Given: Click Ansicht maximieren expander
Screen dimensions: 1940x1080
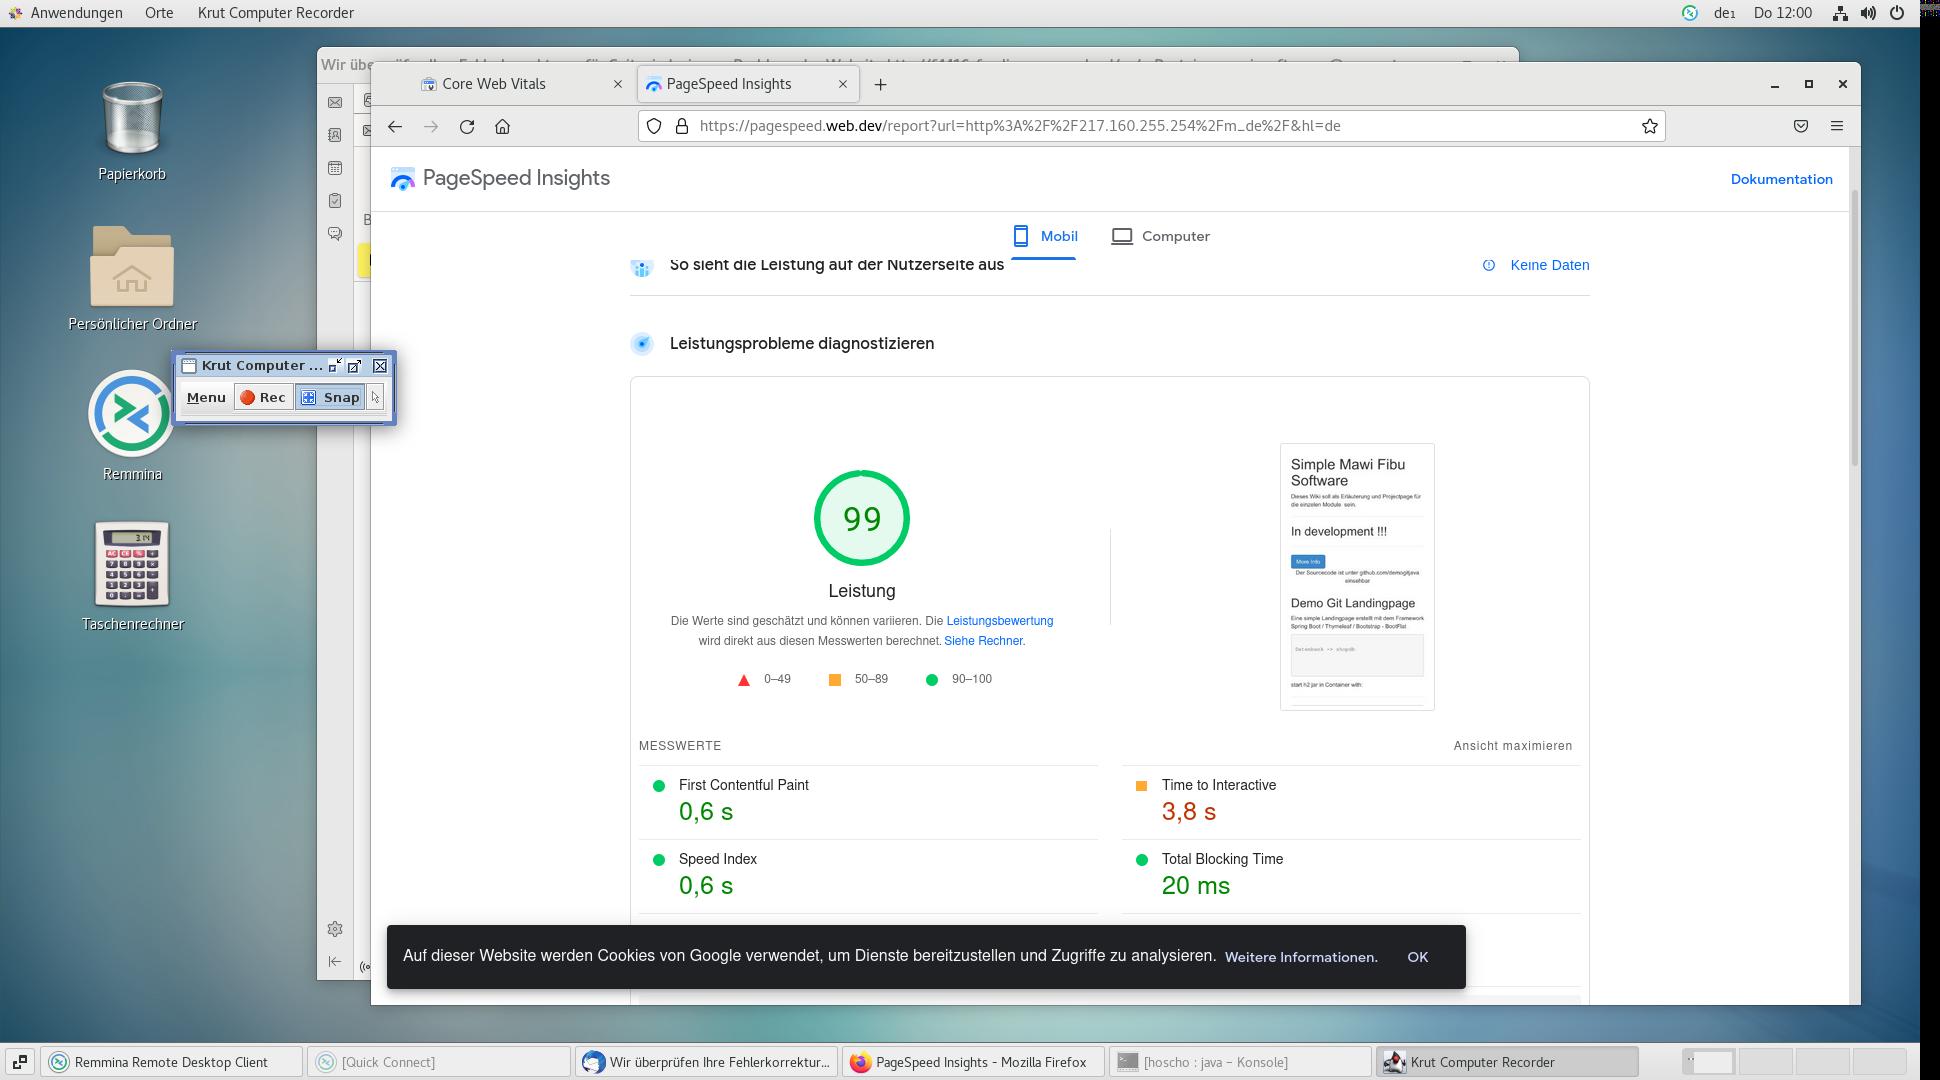Looking at the screenshot, I should (x=1512, y=746).
